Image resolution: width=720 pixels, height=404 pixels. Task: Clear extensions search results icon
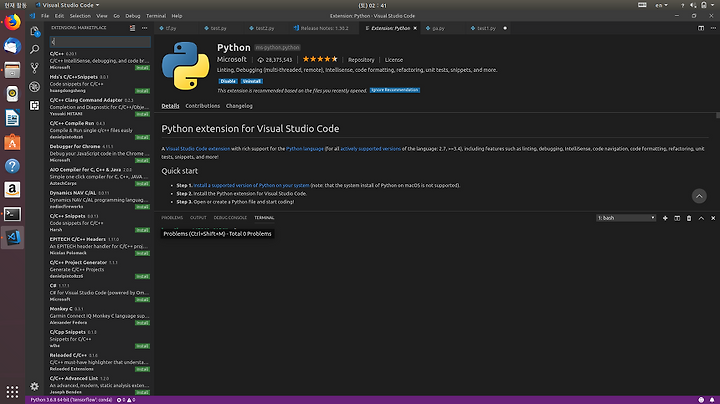coord(132,28)
